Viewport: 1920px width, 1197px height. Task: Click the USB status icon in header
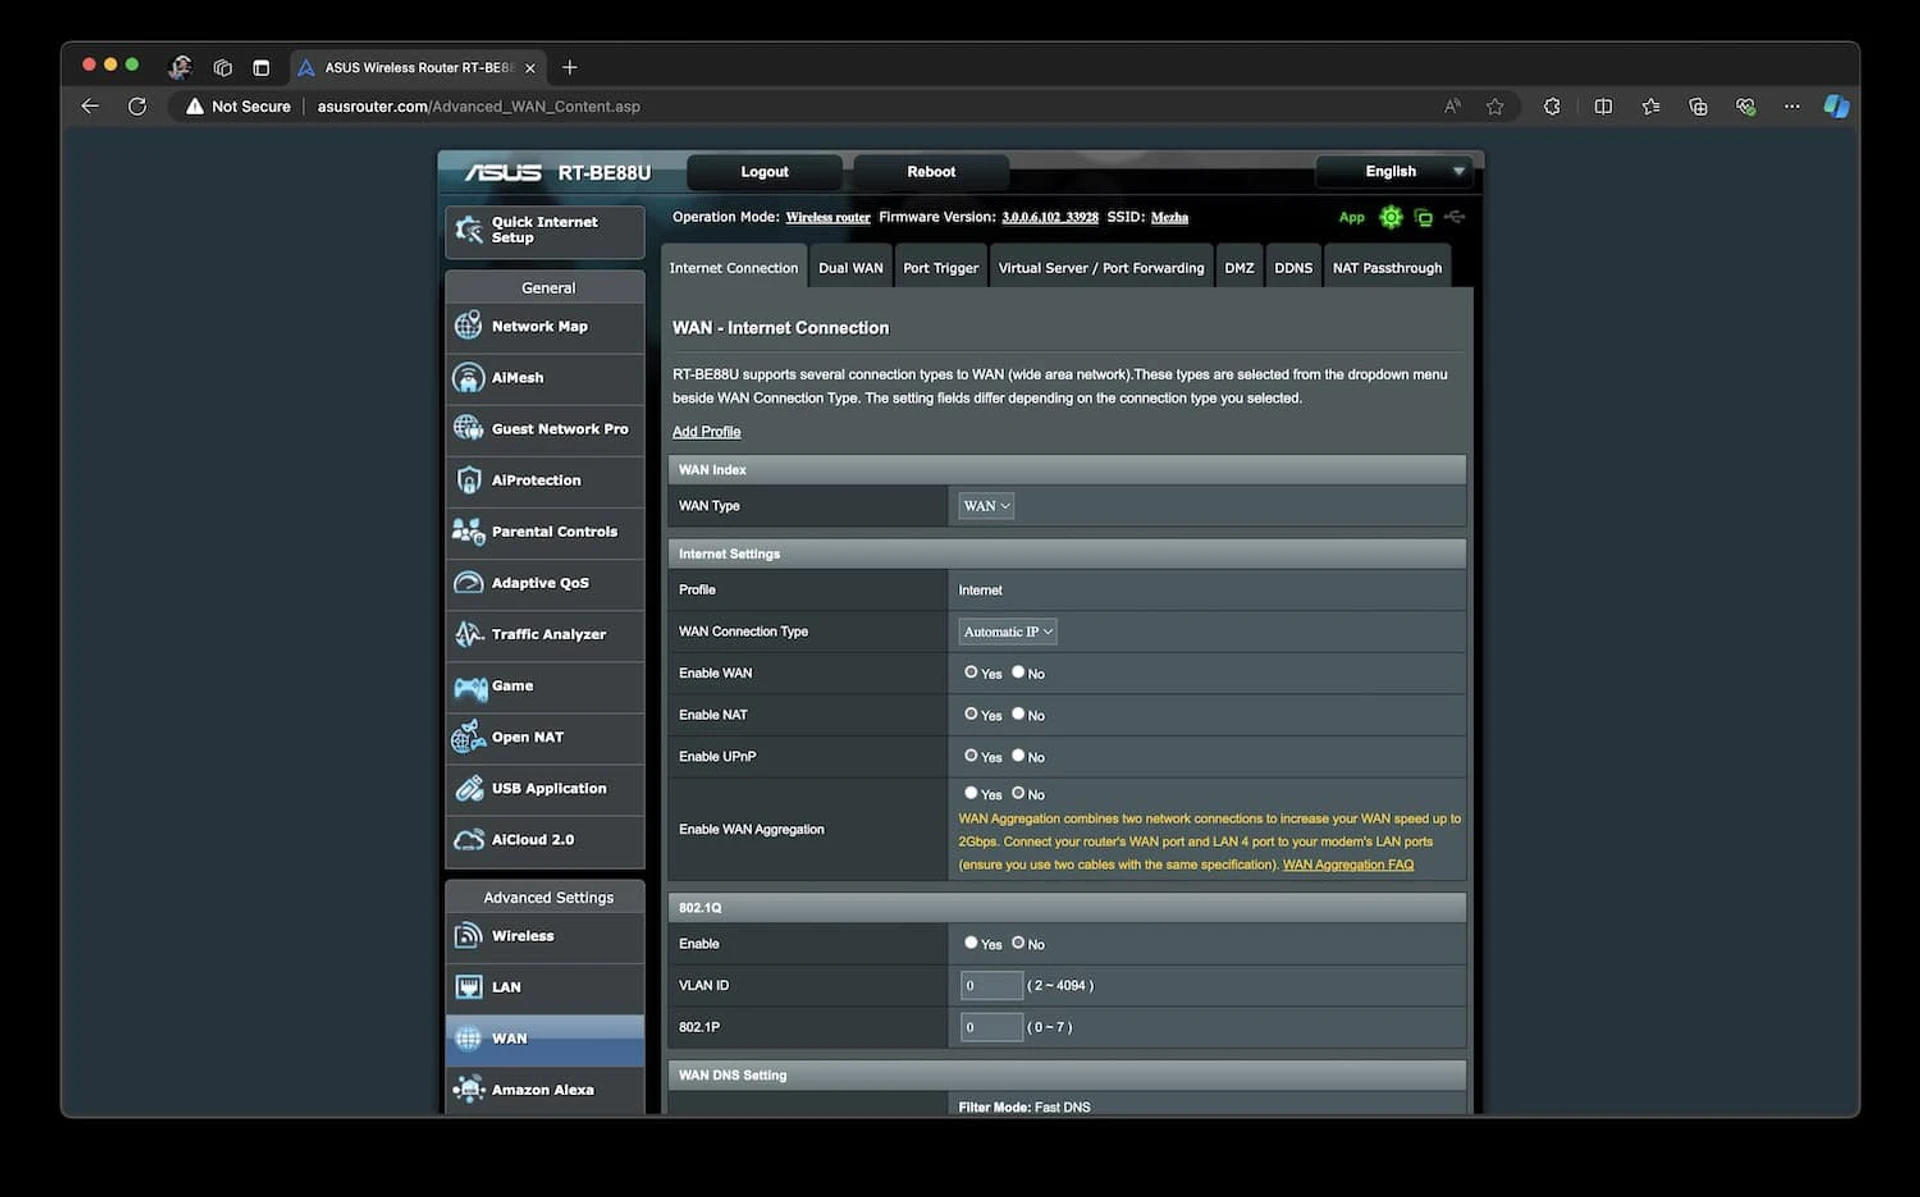click(1455, 217)
